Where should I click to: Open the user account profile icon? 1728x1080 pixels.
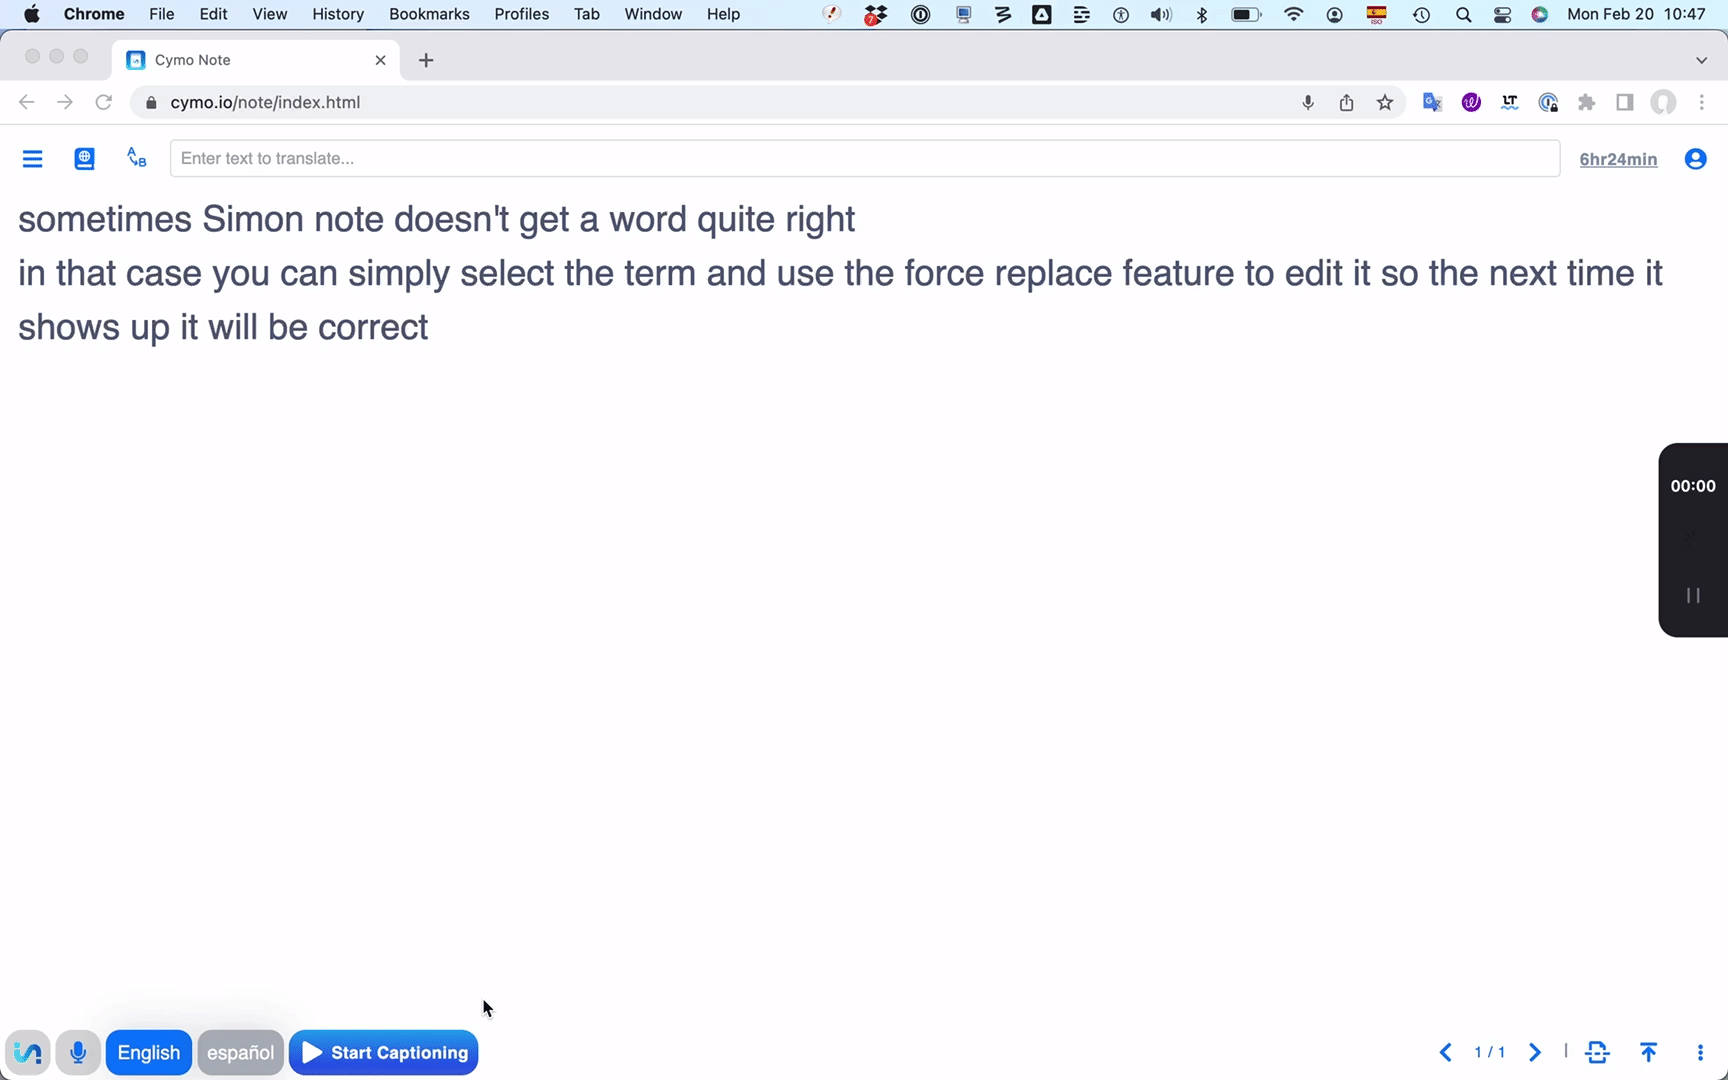1695,159
